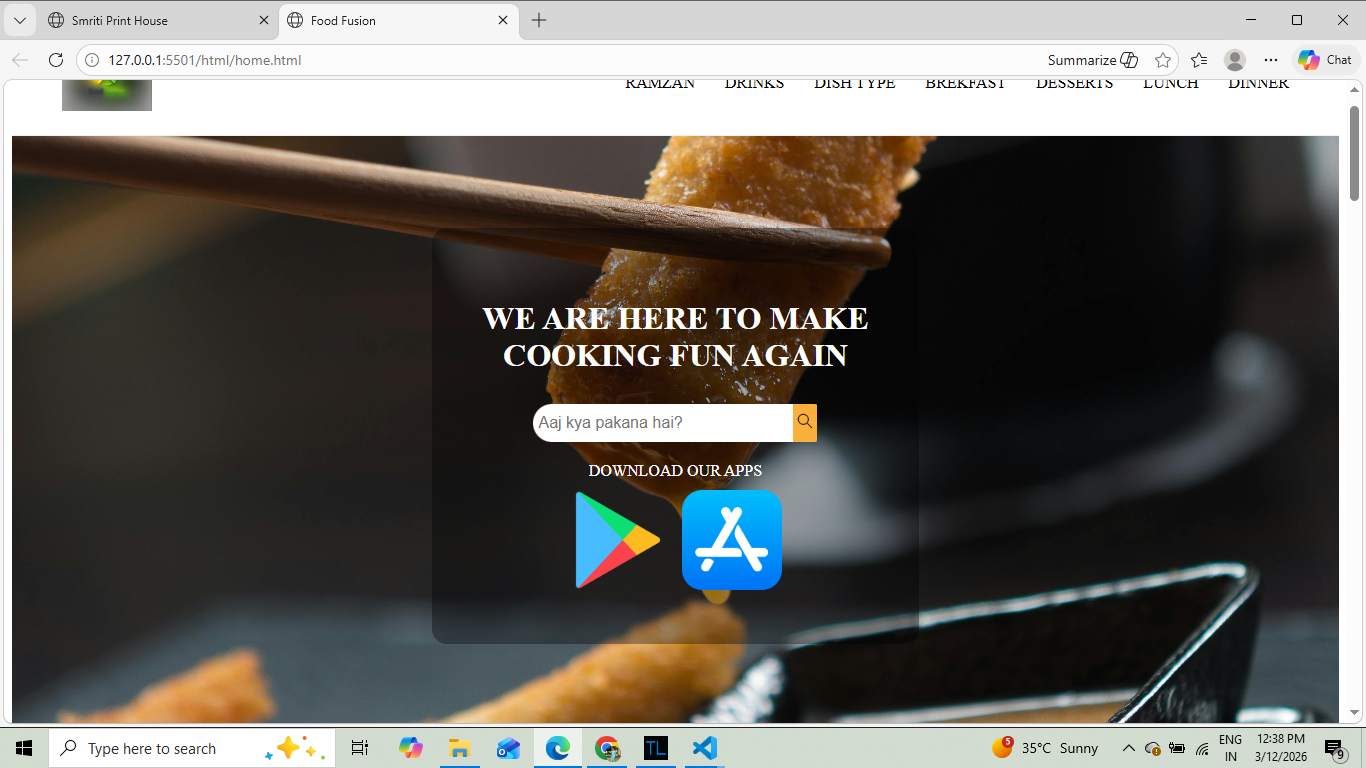Open the Apple App Store icon
This screenshot has width=1366, height=768.
(x=731, y=540)
